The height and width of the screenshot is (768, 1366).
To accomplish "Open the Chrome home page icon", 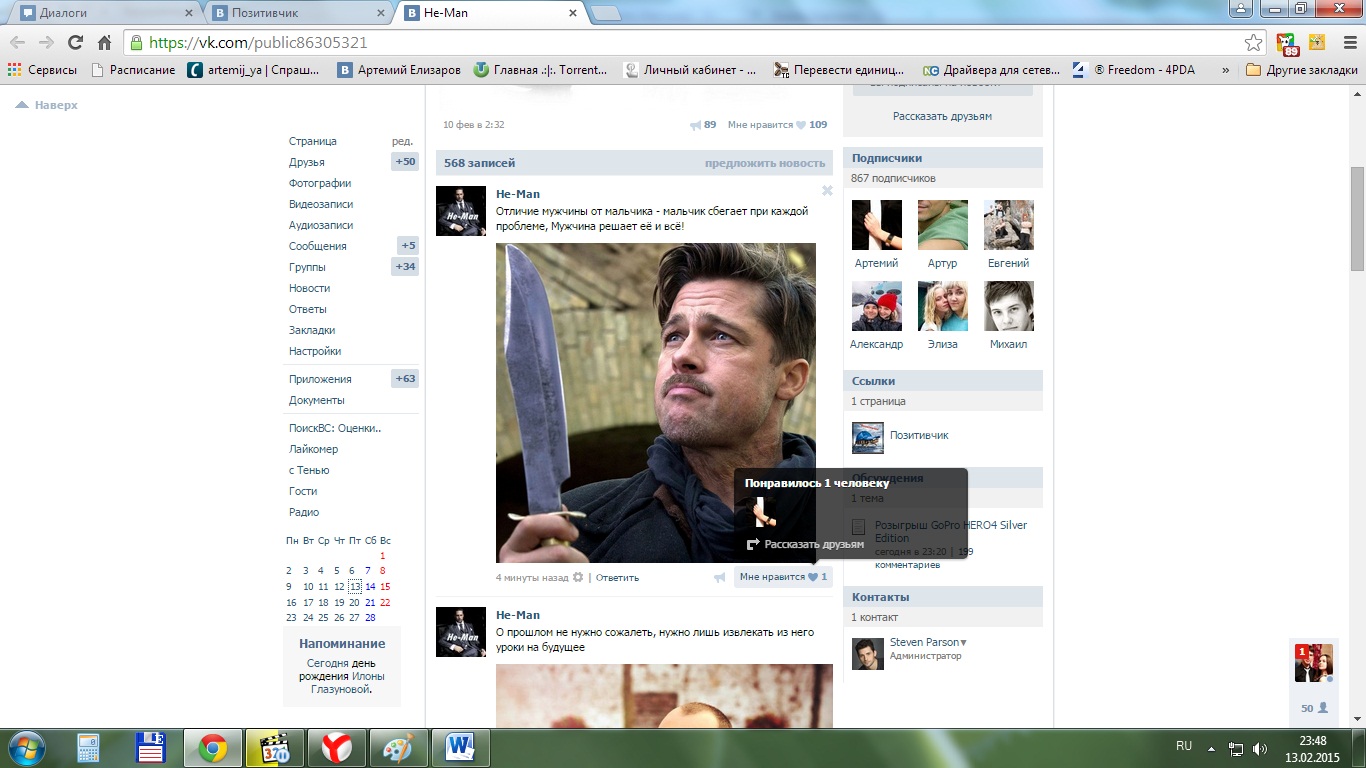I will [104, 43].
